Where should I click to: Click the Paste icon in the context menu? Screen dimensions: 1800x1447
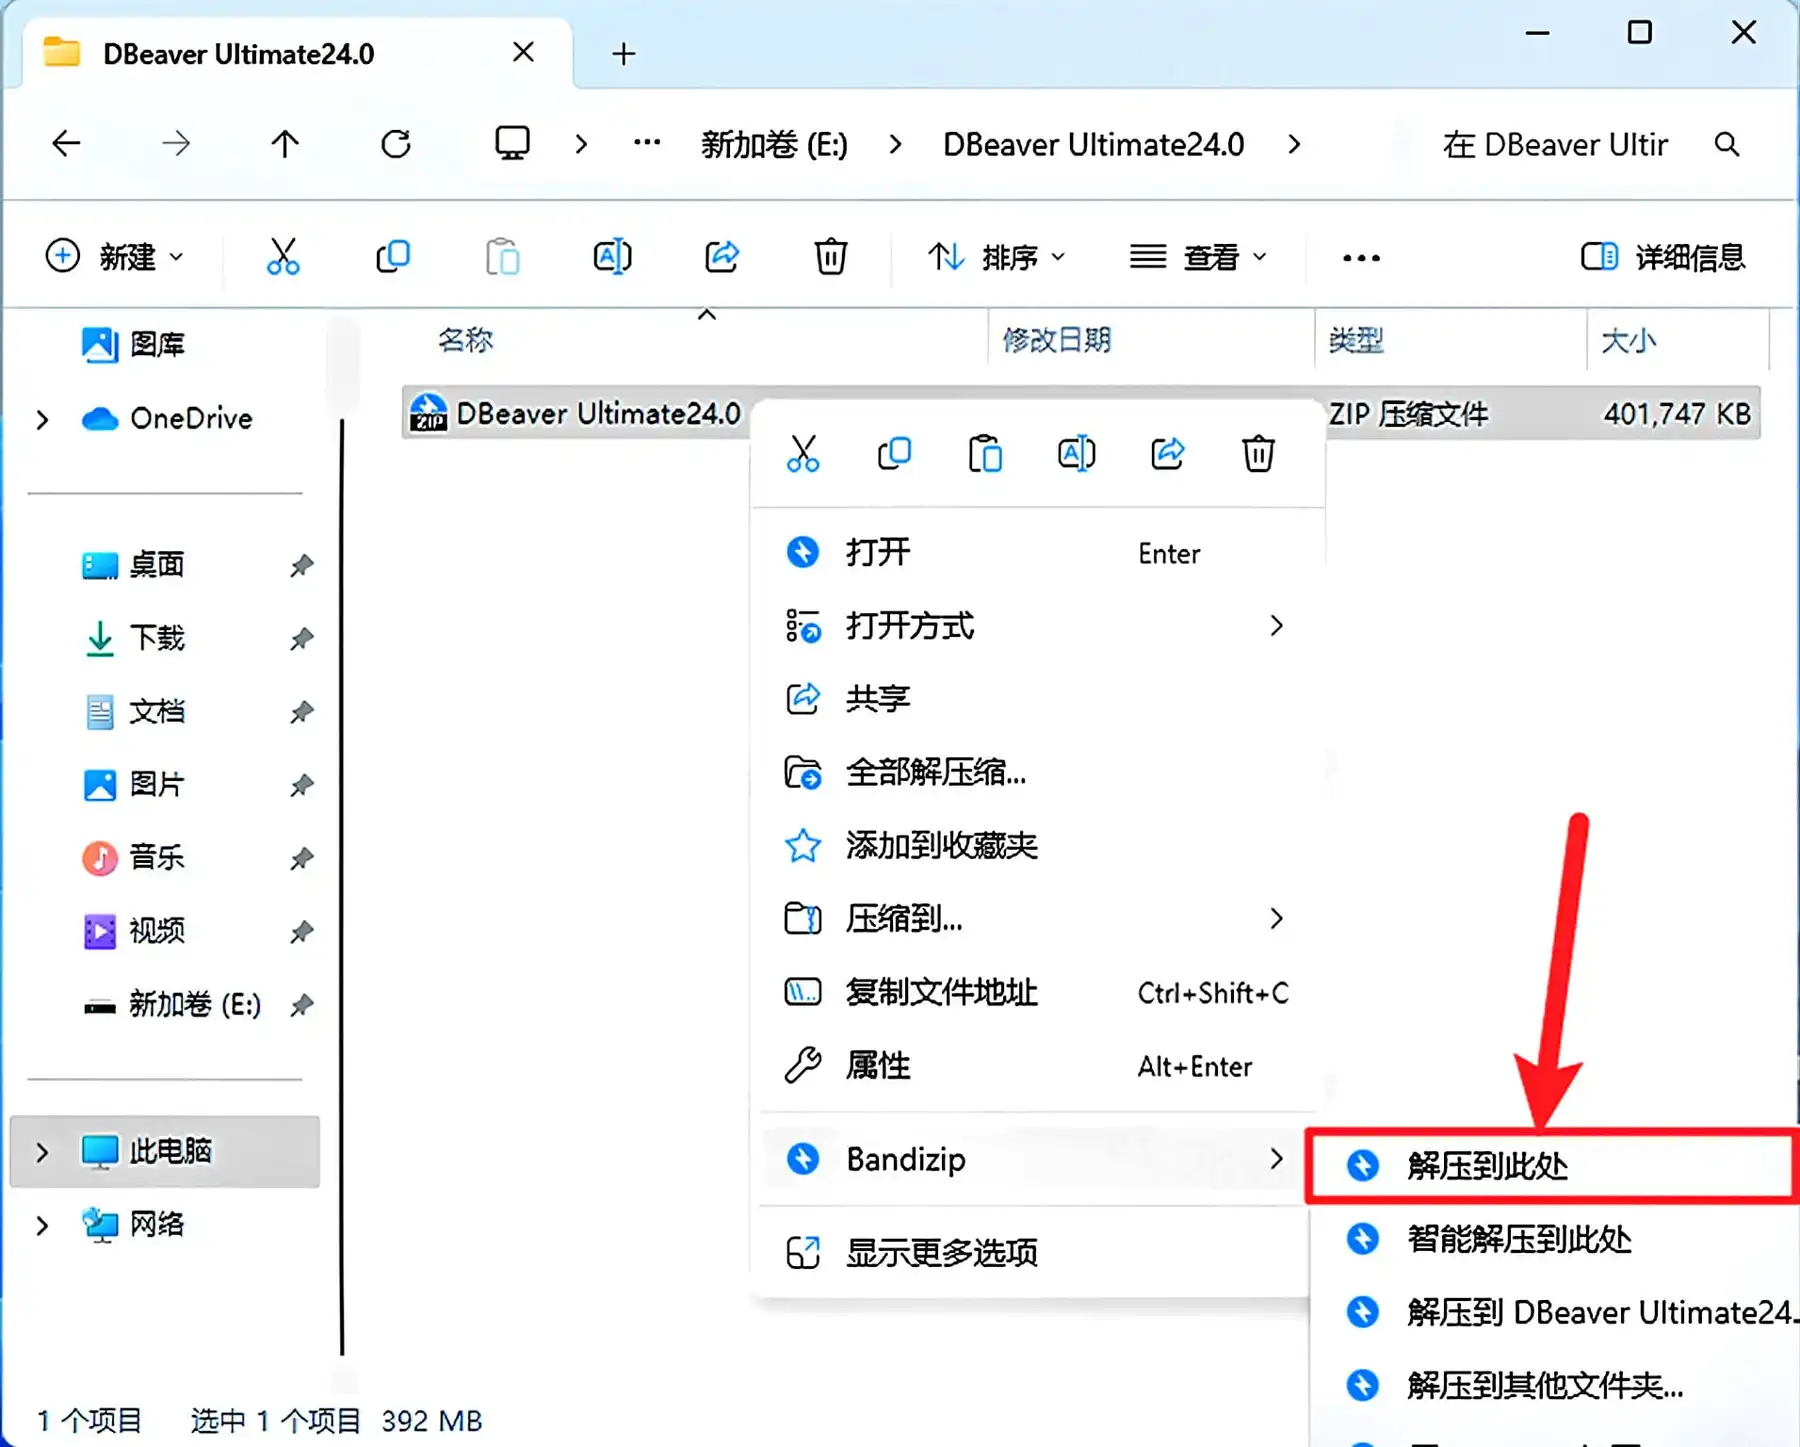(985, 454)
